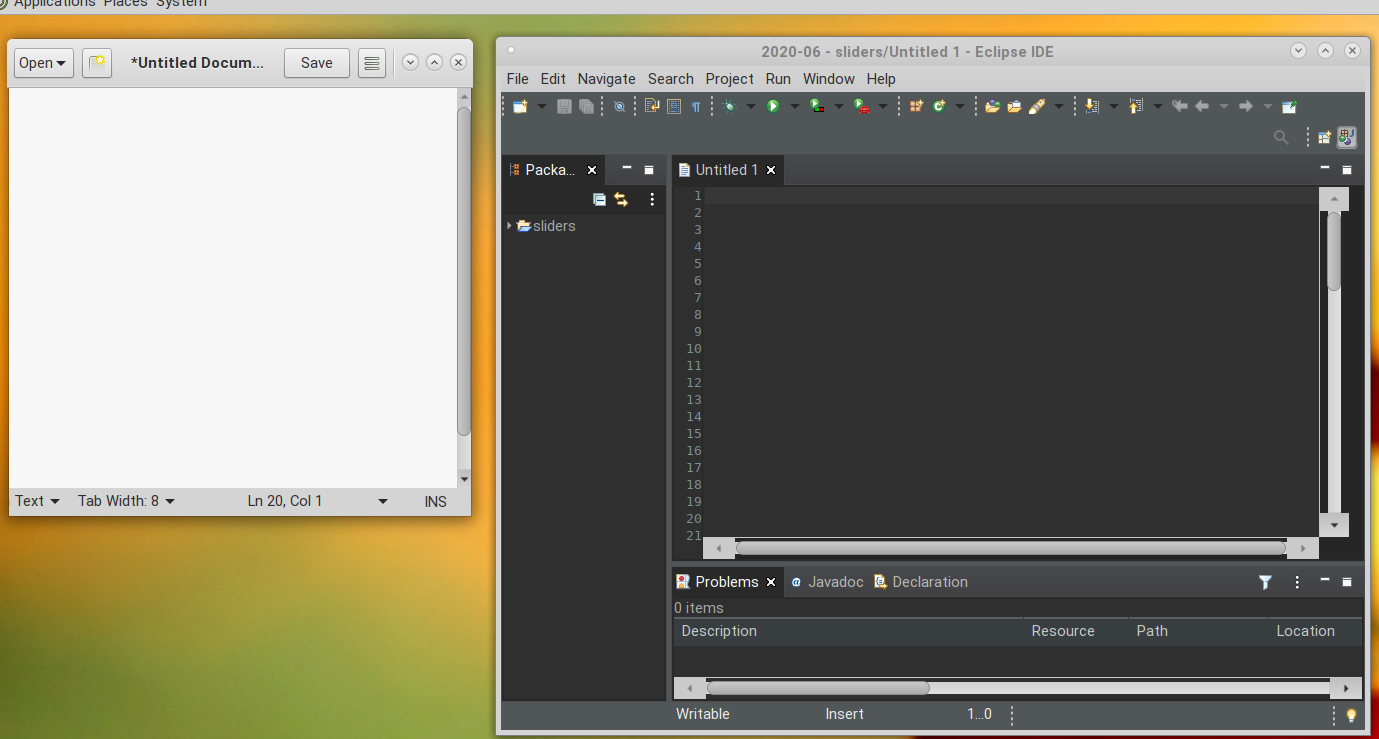The height and width of the screenshot is (739, 1379).
Task: Open the Navigate menu
Action: (606, 79)
